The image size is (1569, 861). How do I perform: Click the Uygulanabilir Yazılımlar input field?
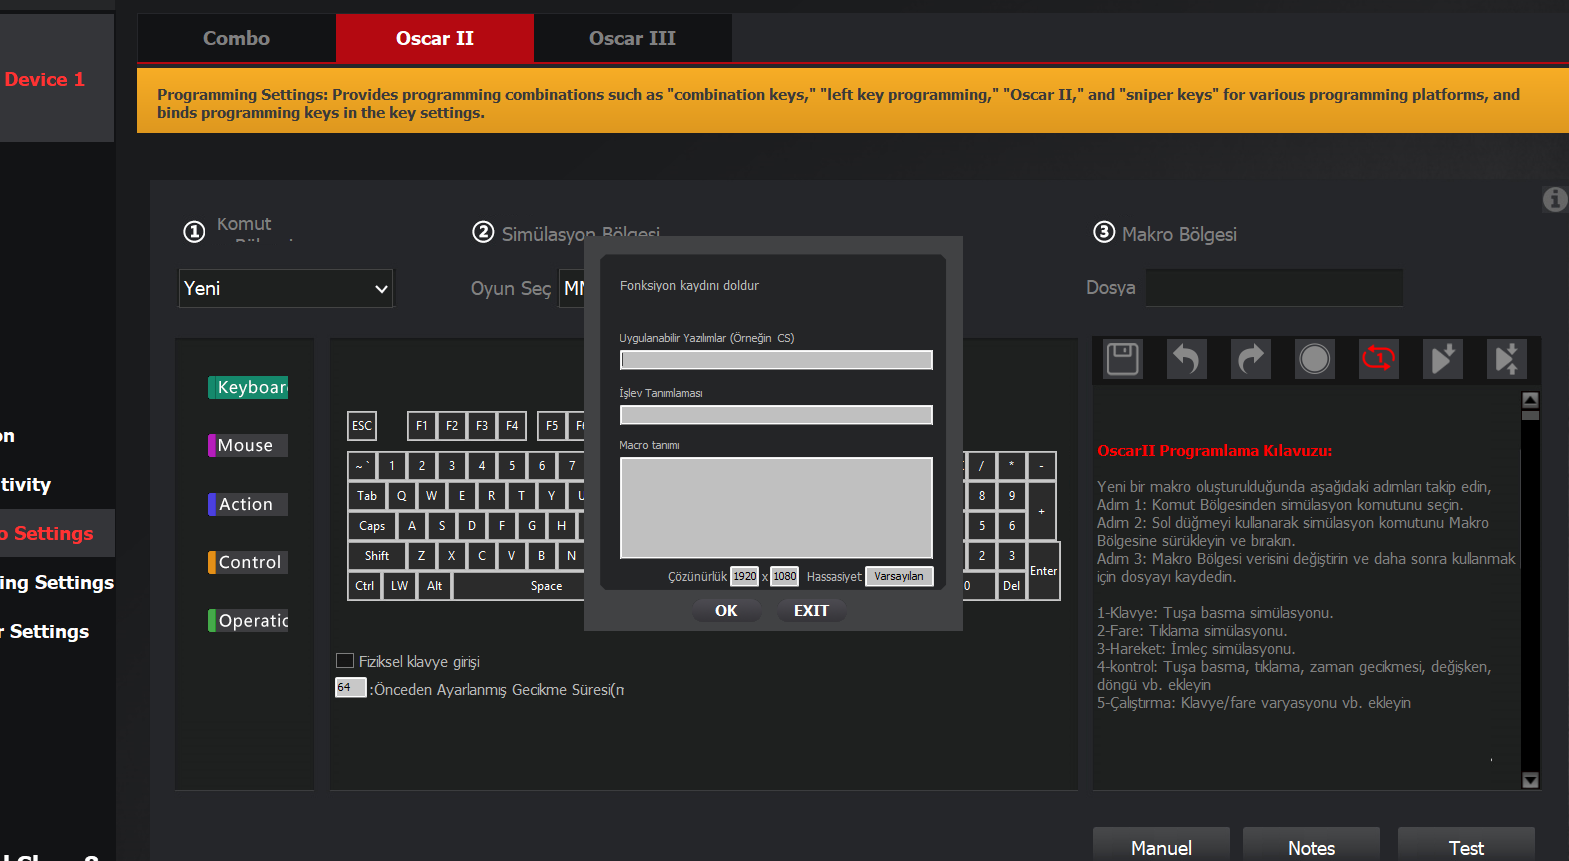776,360
